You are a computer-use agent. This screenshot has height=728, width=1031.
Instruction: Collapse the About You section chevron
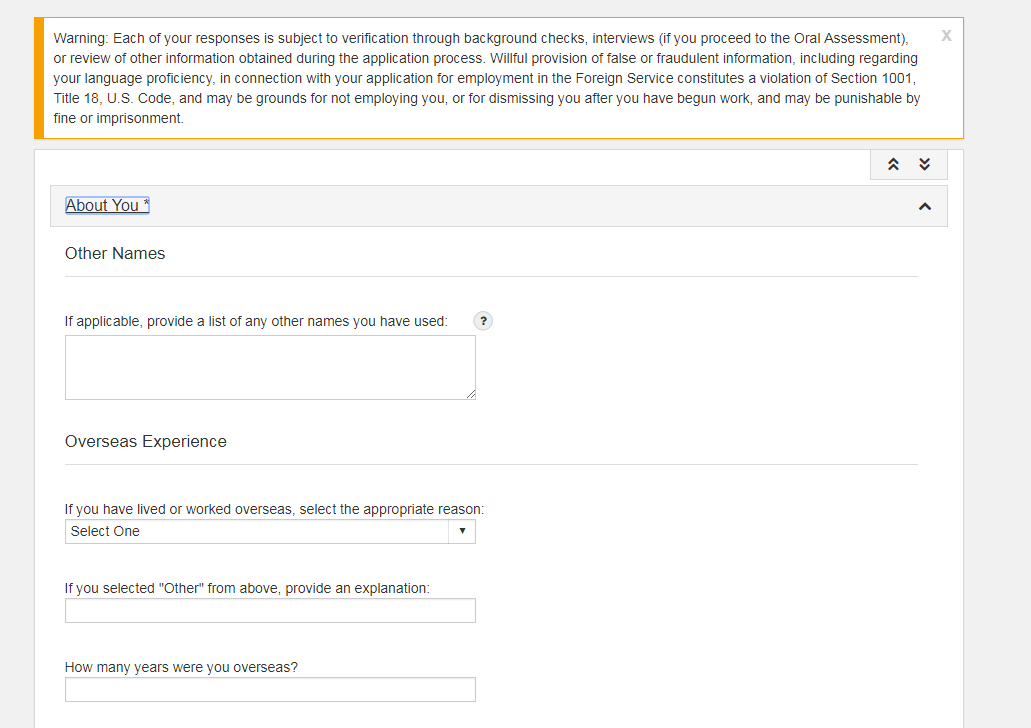[x=925, y=206]
